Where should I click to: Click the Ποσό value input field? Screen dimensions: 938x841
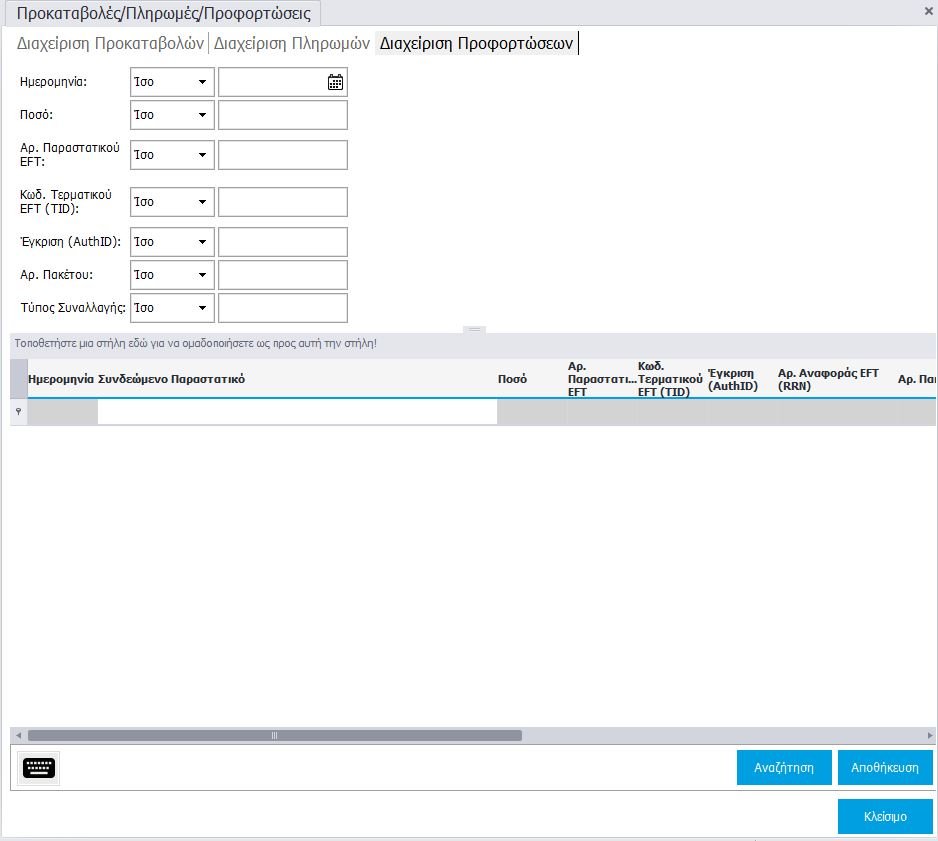tap(283, 115)
